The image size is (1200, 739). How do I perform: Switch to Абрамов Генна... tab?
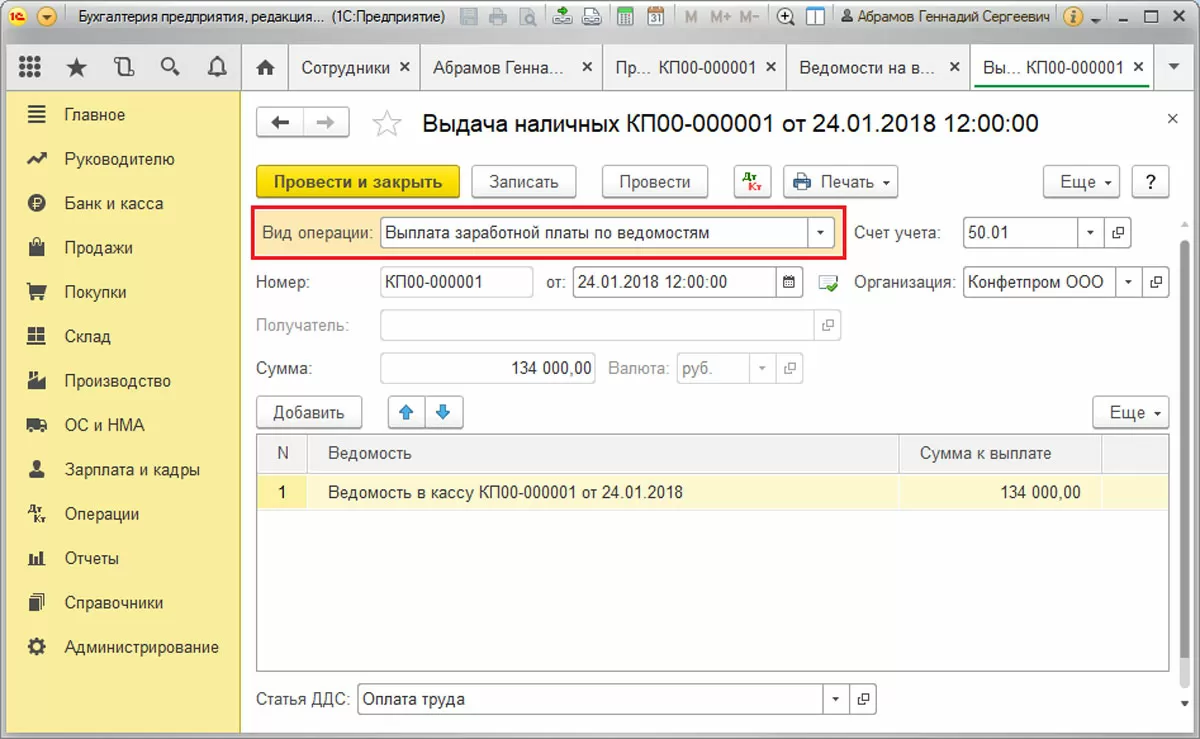coord(499,67)
